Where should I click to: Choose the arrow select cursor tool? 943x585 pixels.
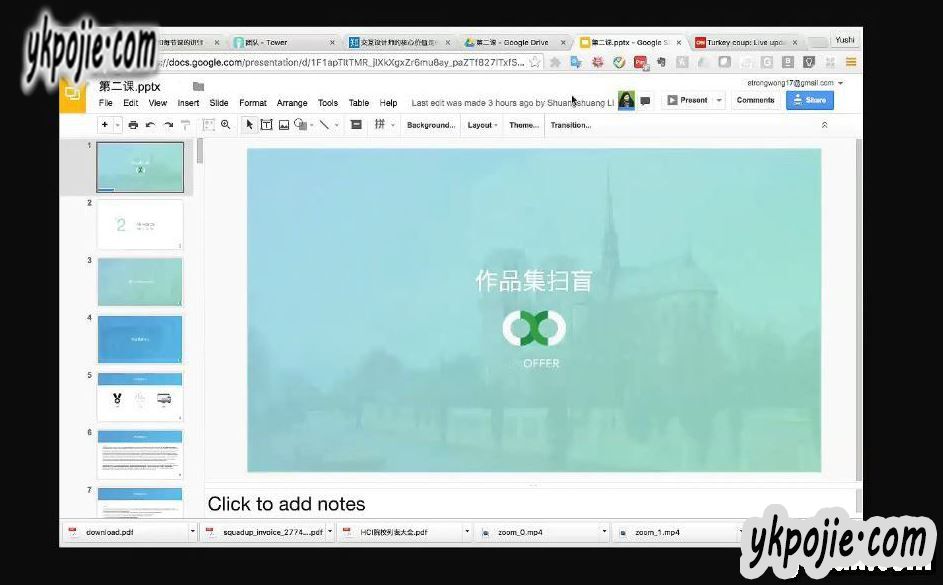pyautogui.click(x=250, y=125)
